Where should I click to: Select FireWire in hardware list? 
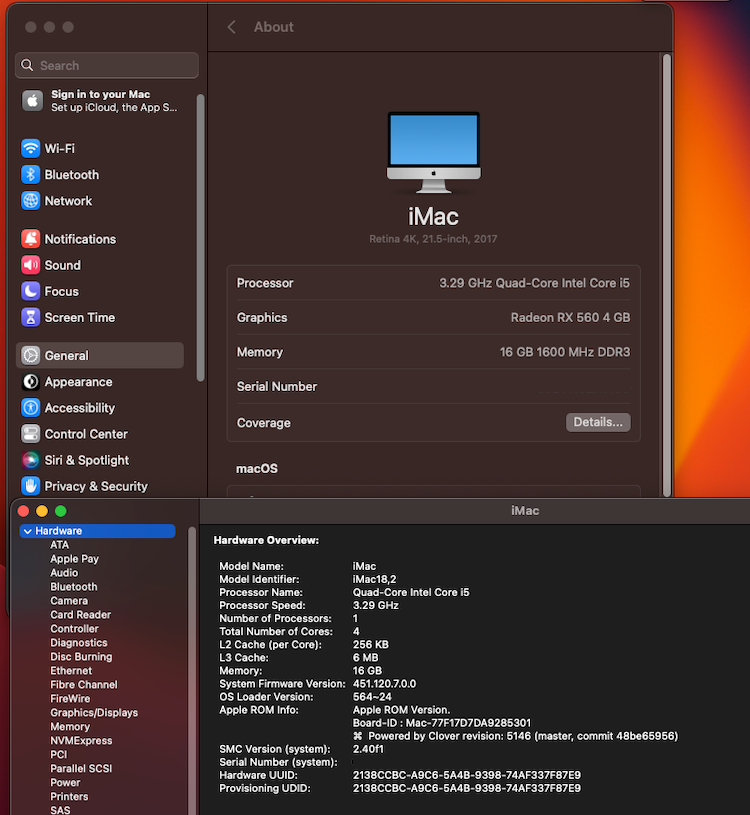pos(70,699)
